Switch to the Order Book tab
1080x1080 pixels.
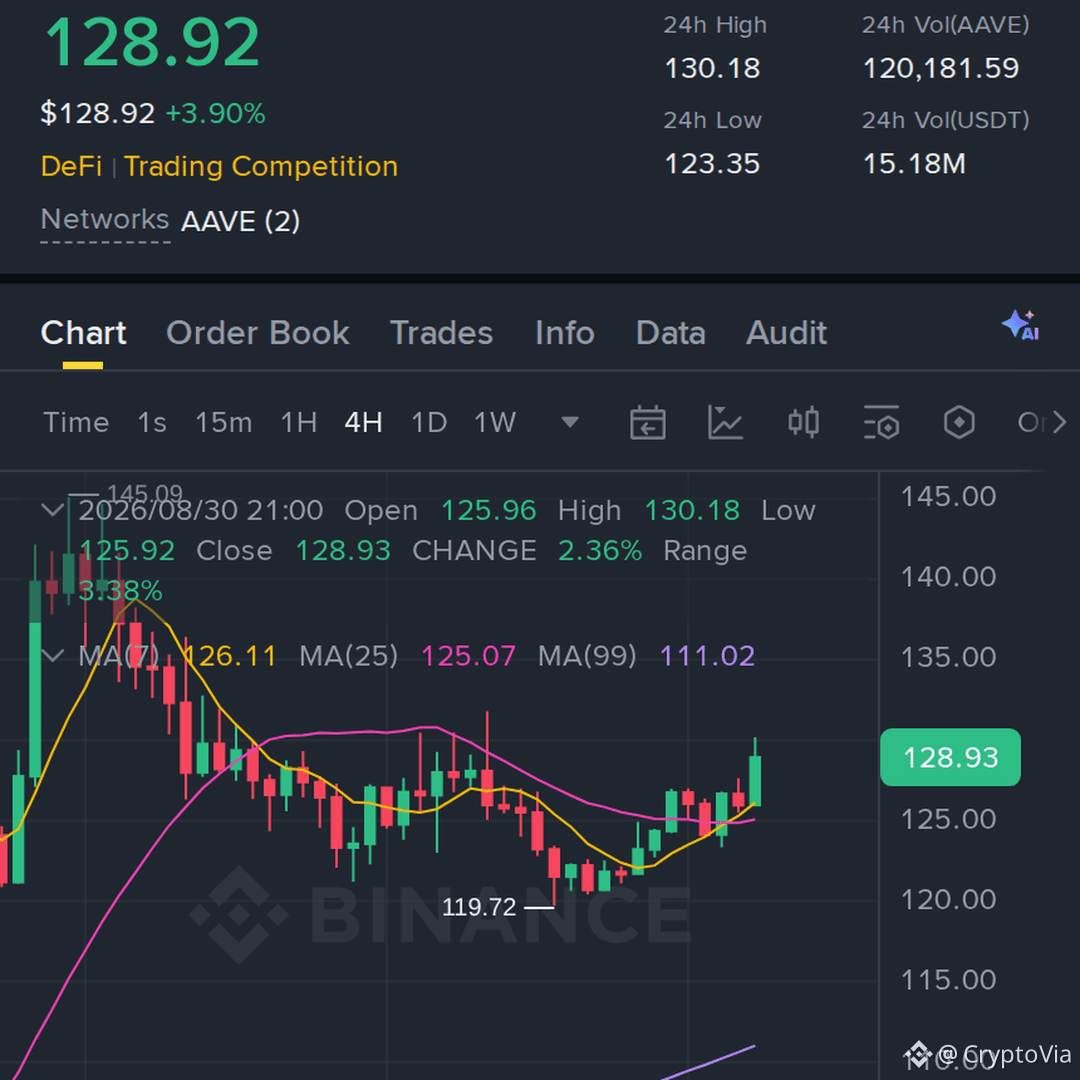click(258, 333)
